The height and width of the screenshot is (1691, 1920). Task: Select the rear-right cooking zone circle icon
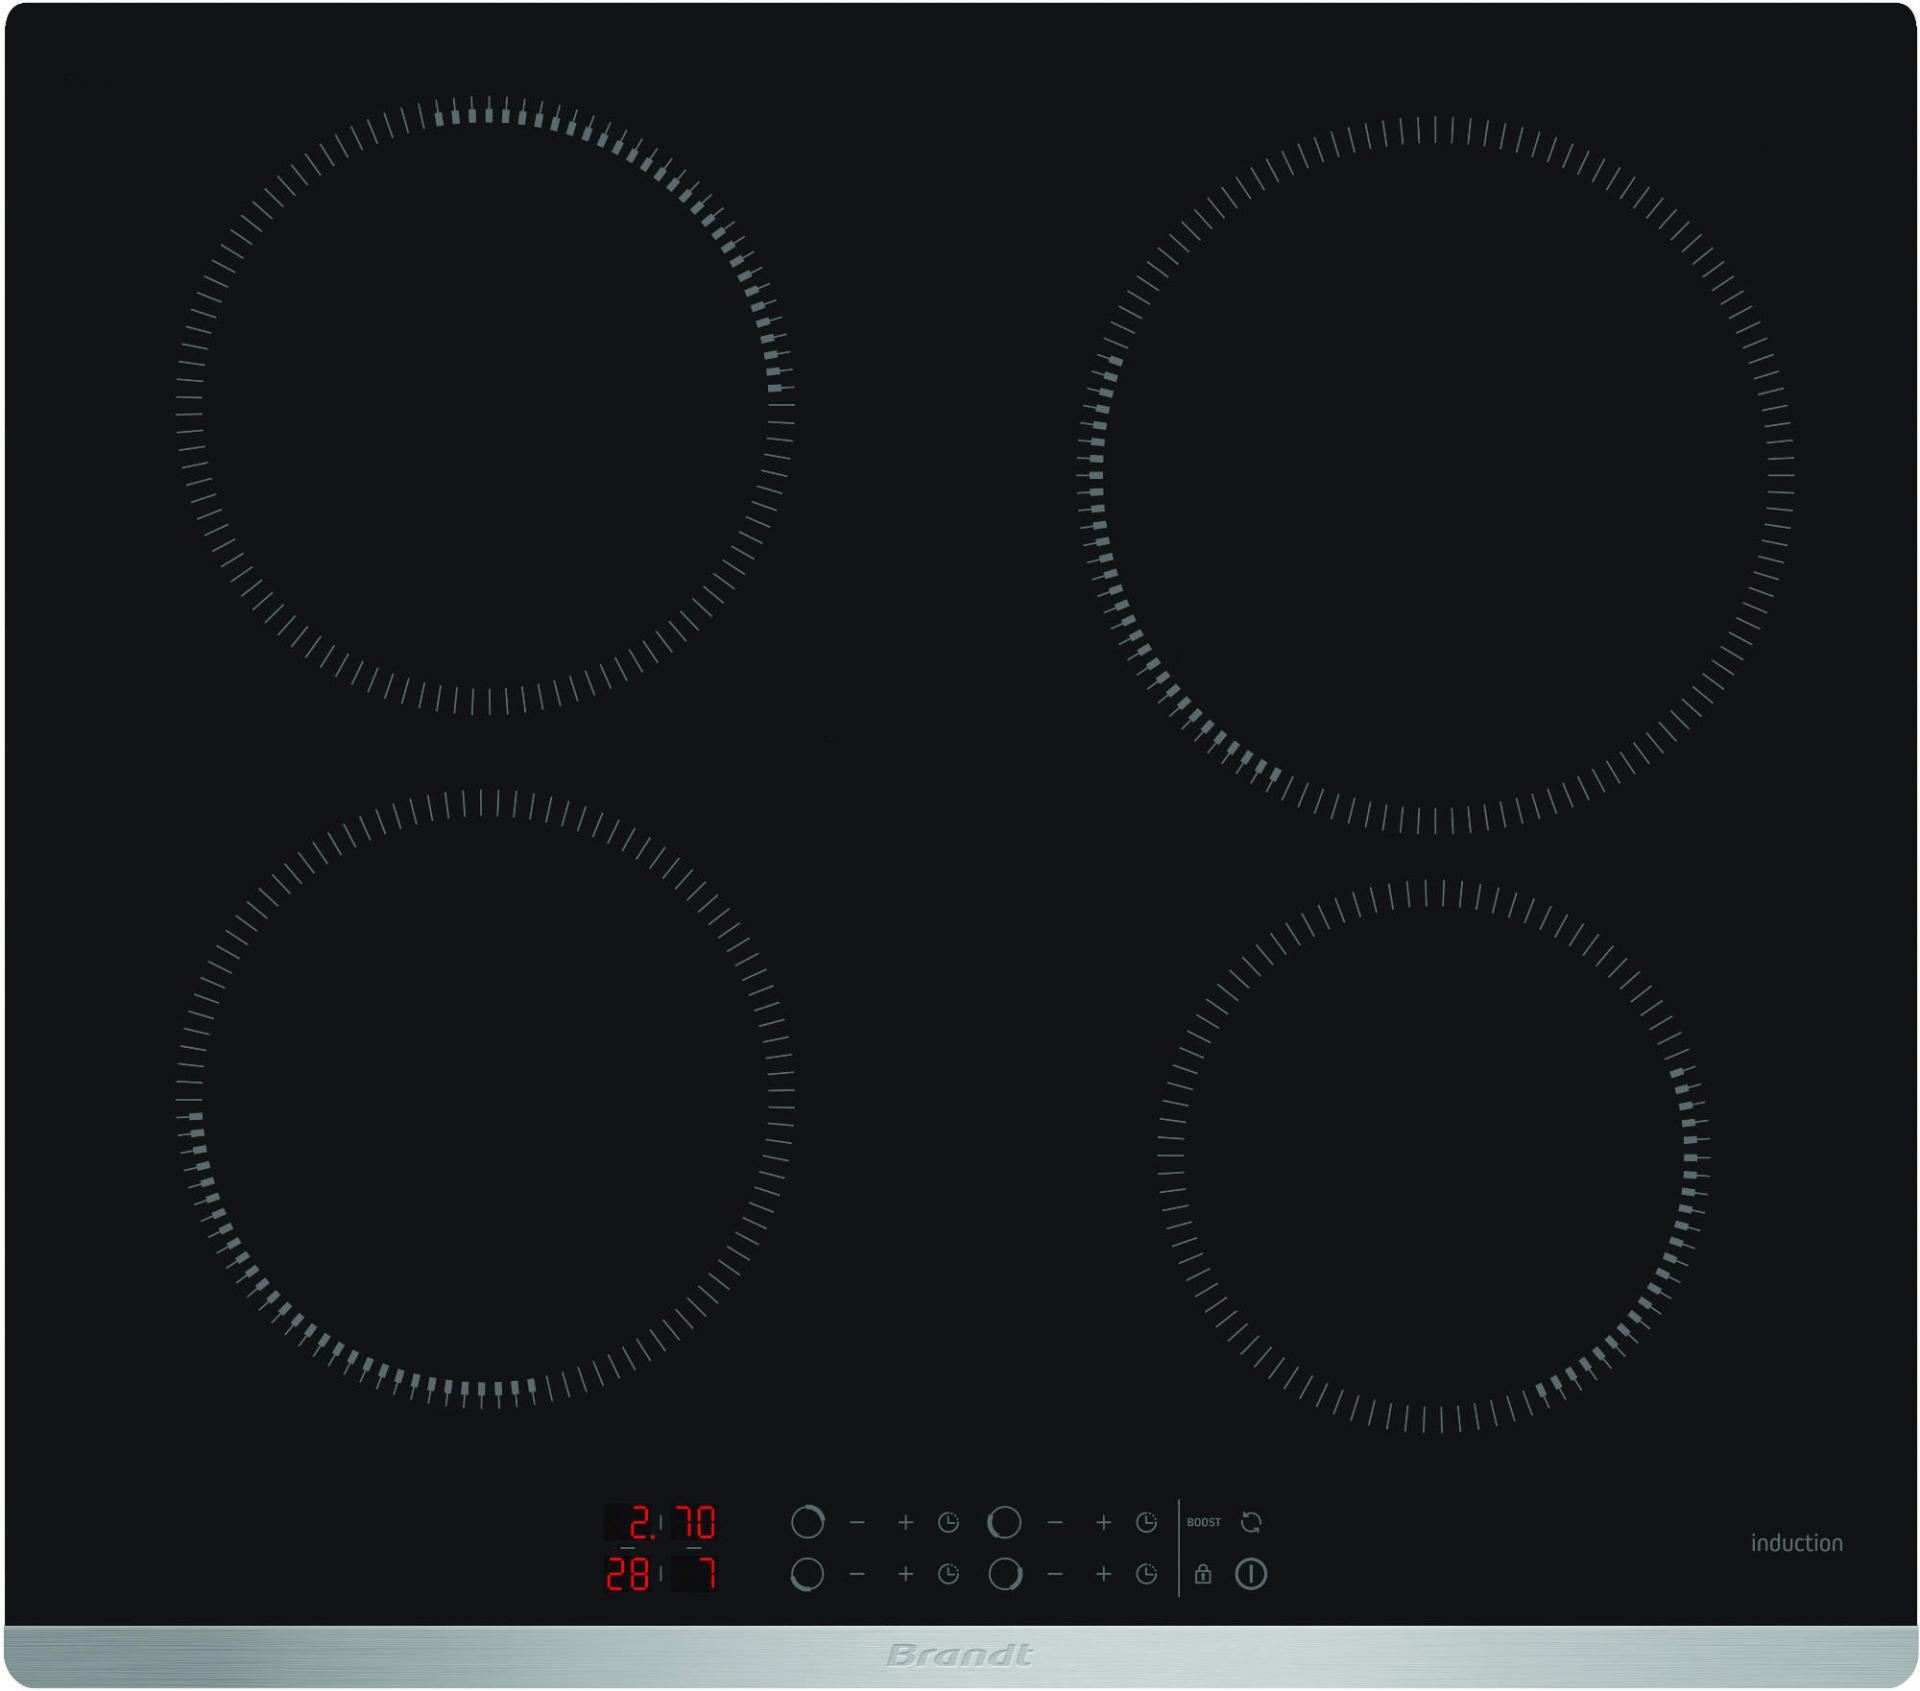[x=1004, y=1522]
